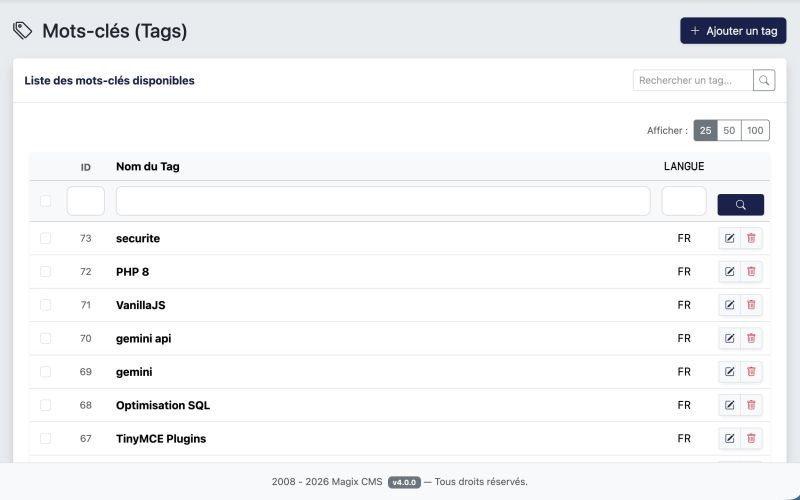Sort by the Nom du Tag header
The image size is (800, 500).
click(x=147, y=166)
